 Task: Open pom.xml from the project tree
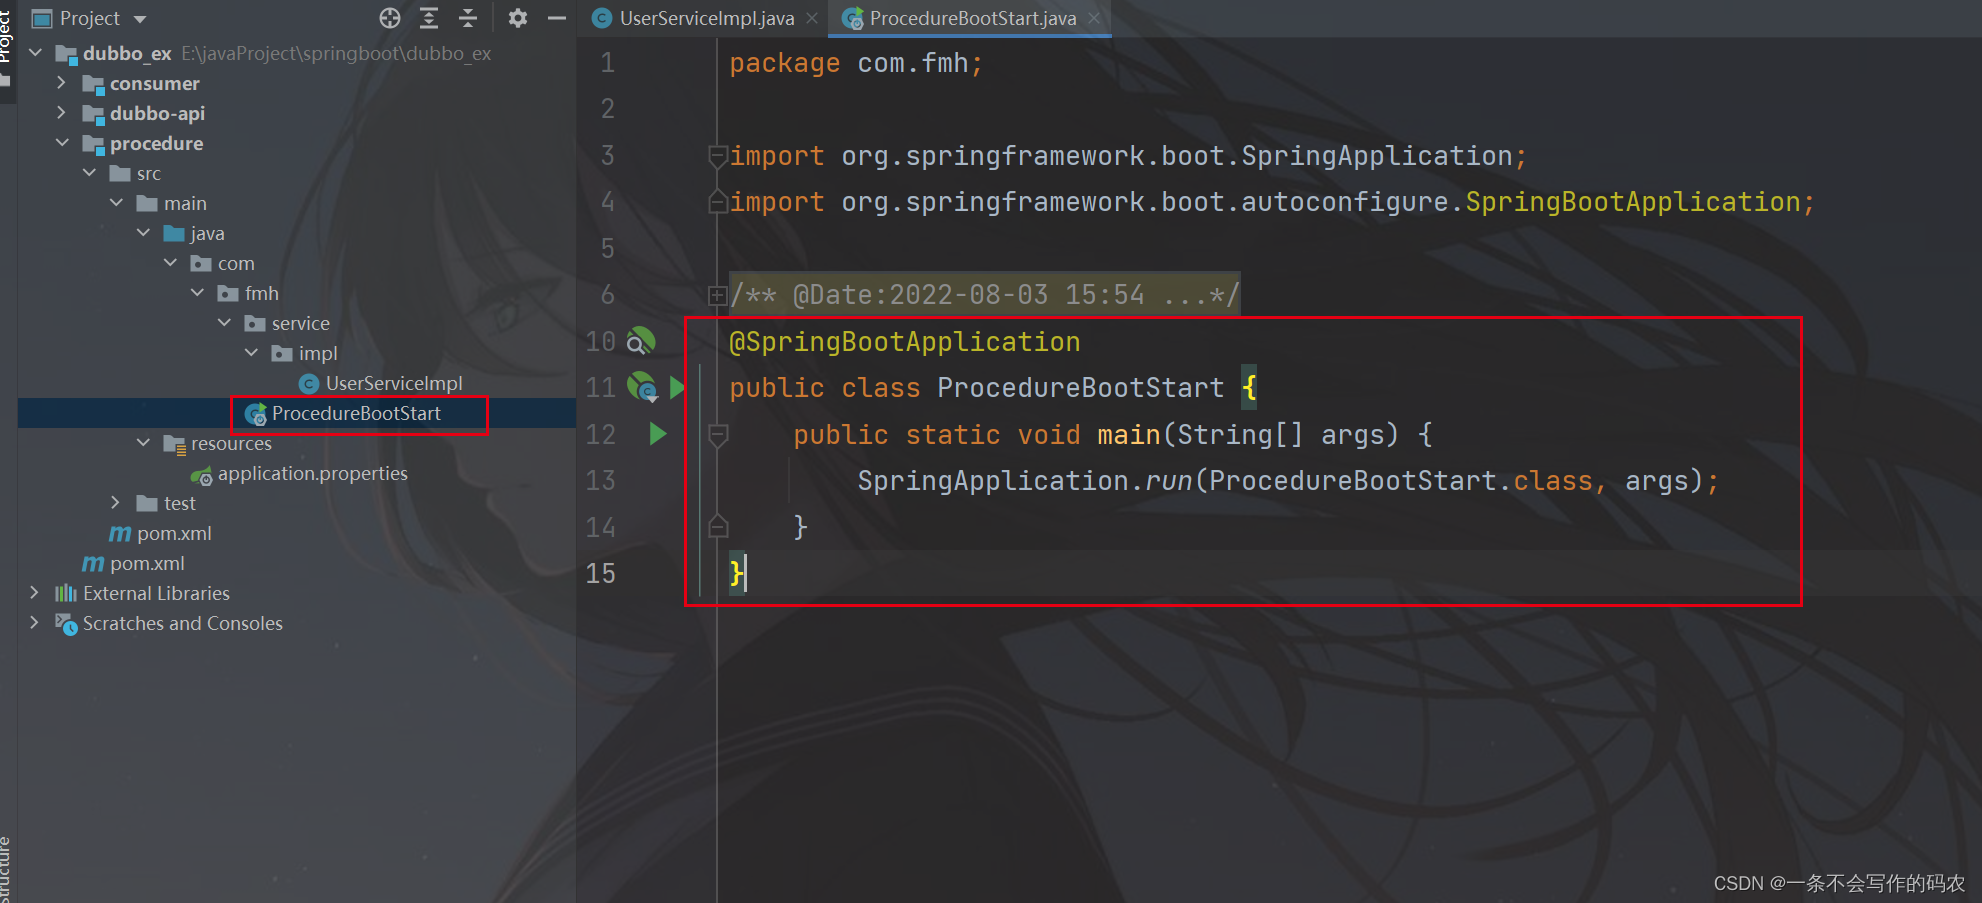pyautogui.click(x=172, y=533)
